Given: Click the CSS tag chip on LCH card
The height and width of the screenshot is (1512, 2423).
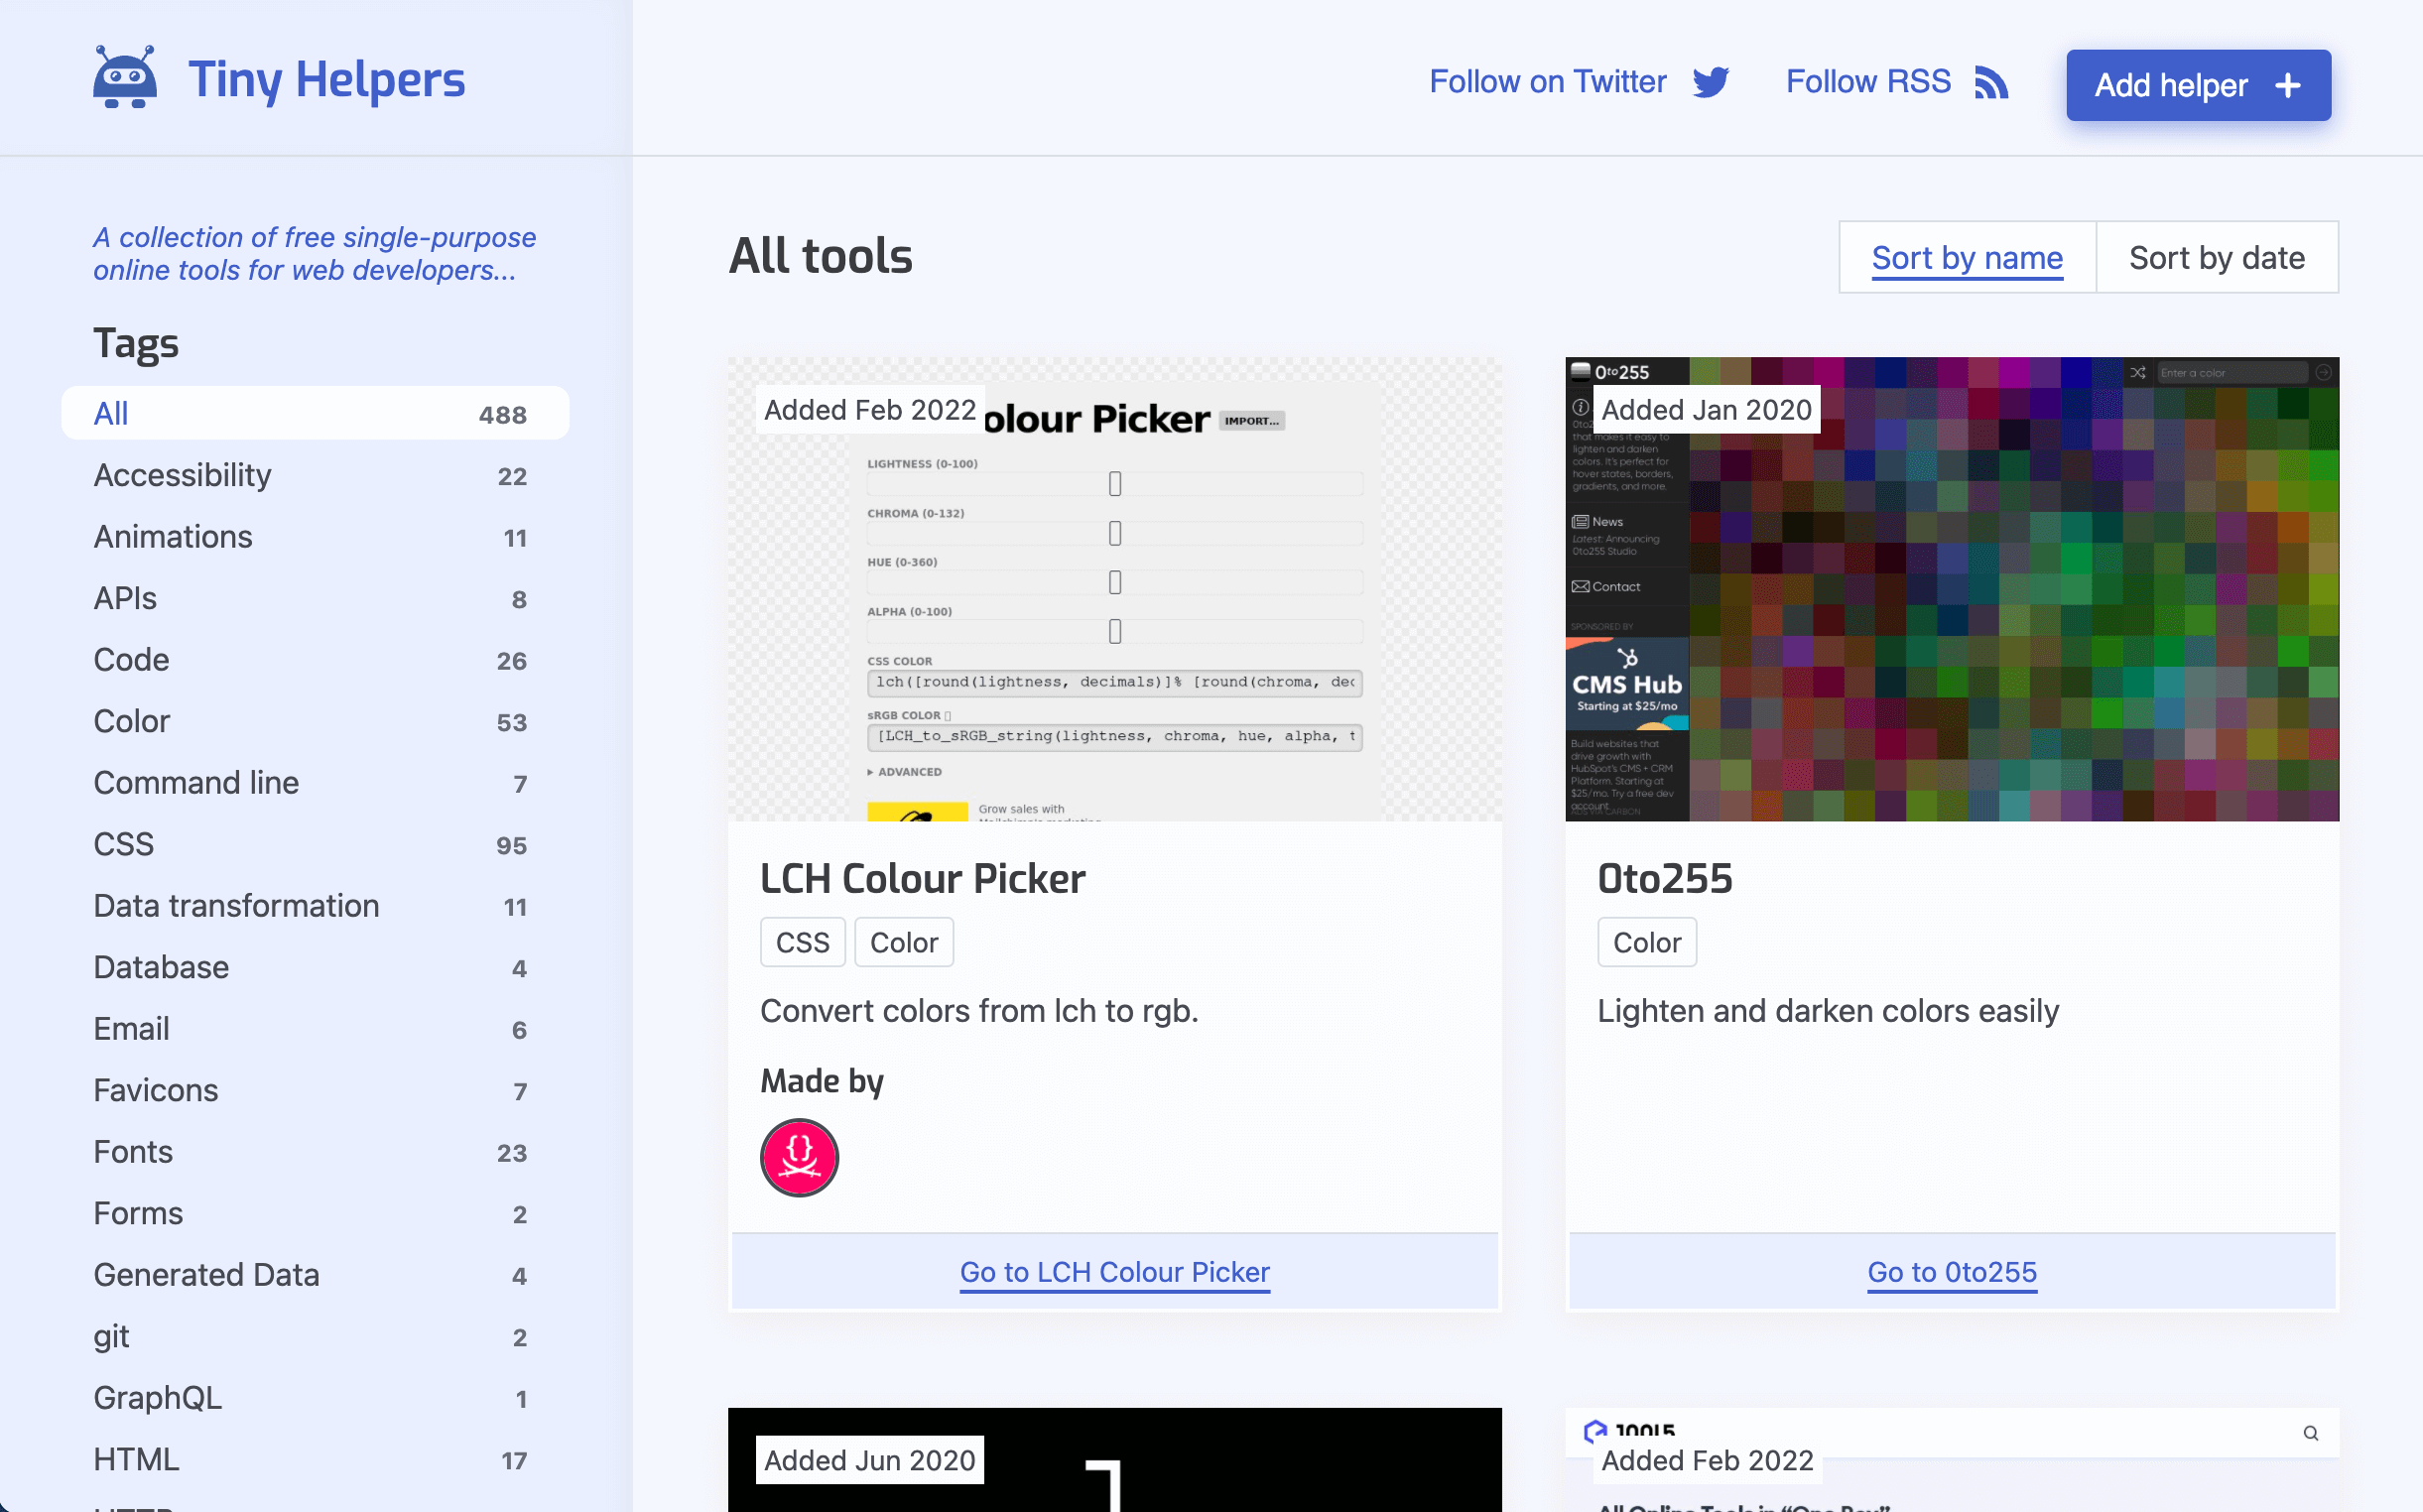Looking at the screenshot, I should 802,942.
